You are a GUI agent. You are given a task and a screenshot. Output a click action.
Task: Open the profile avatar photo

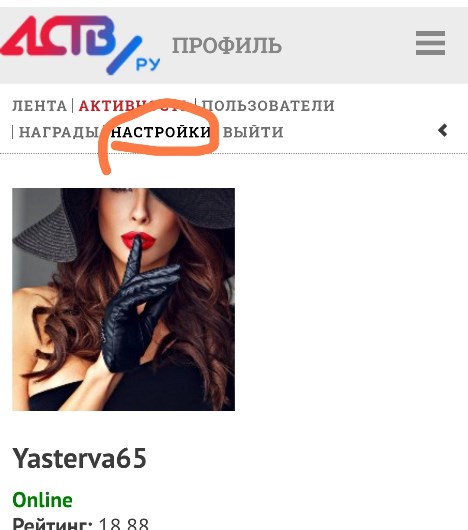click(x=124, y=299)
